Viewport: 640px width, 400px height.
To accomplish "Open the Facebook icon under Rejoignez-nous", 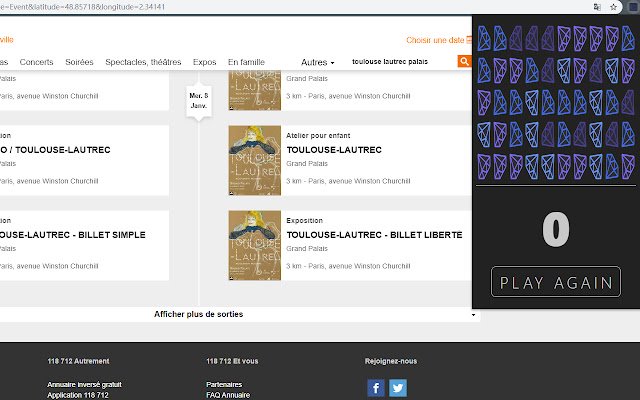I will pos(376,388).
